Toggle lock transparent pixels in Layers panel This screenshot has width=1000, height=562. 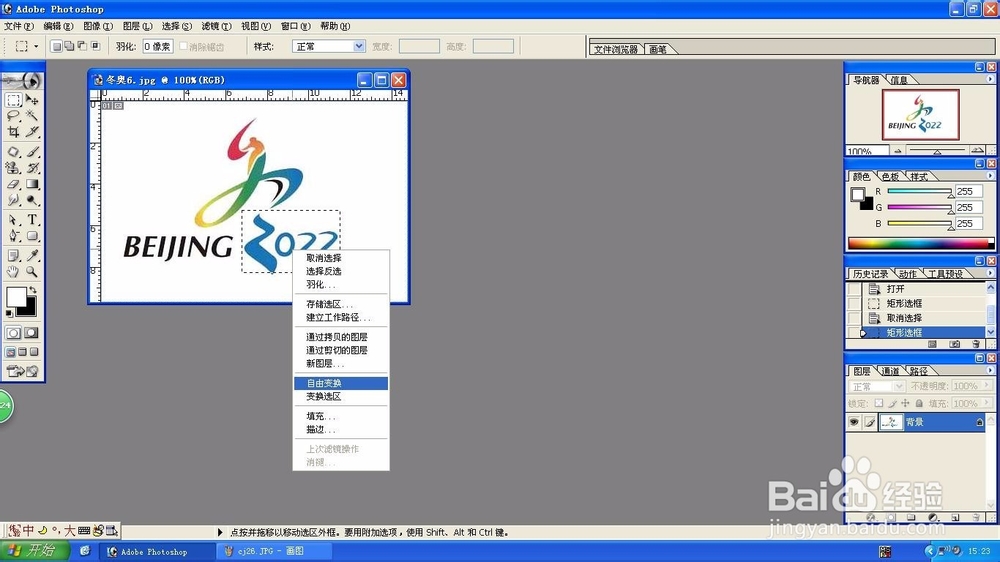[x=879, y=403]
